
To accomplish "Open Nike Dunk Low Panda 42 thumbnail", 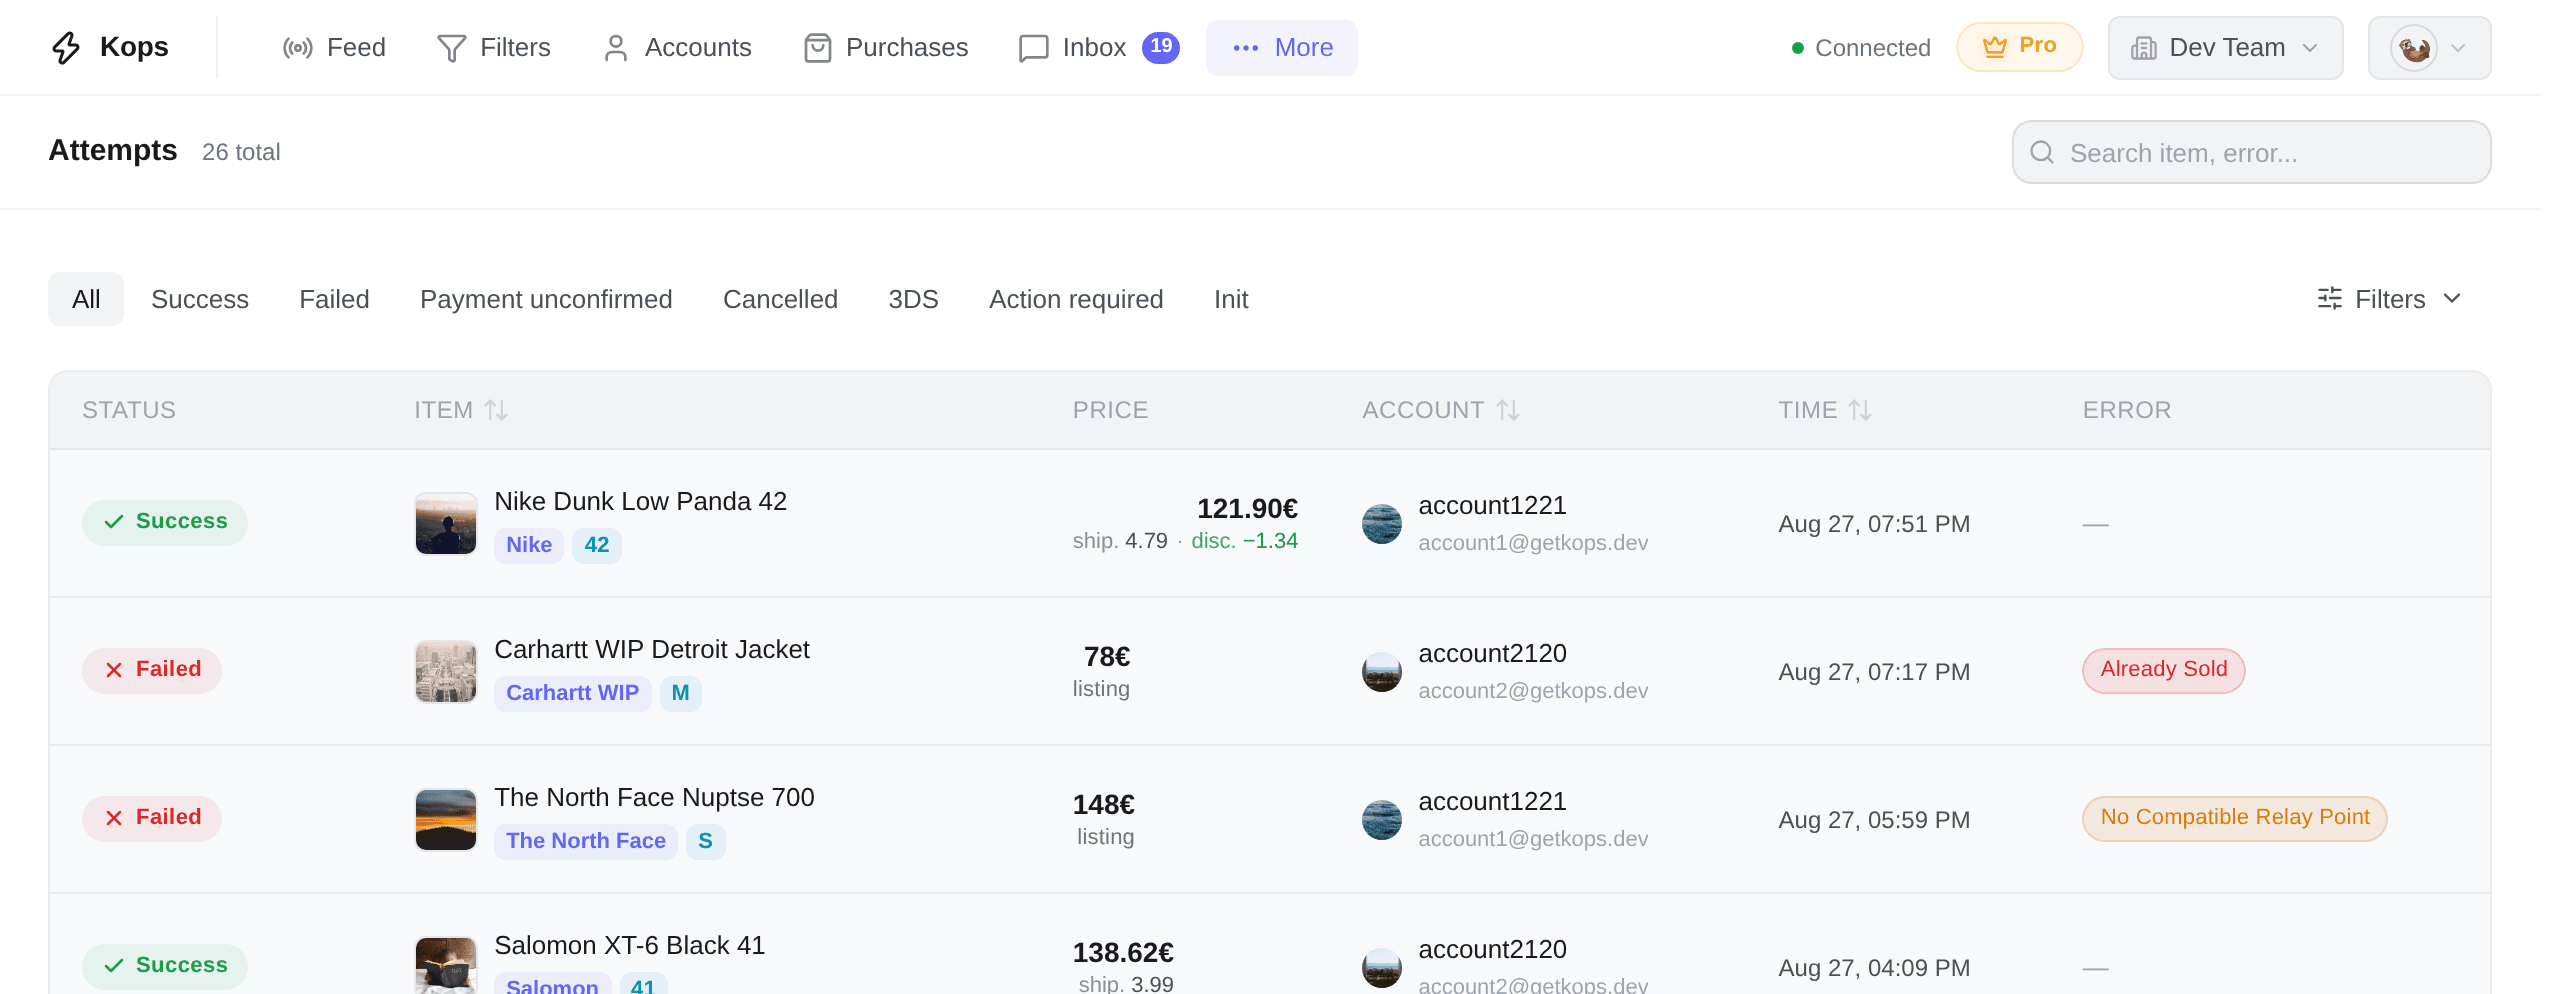I will click(x=446, y=523).
